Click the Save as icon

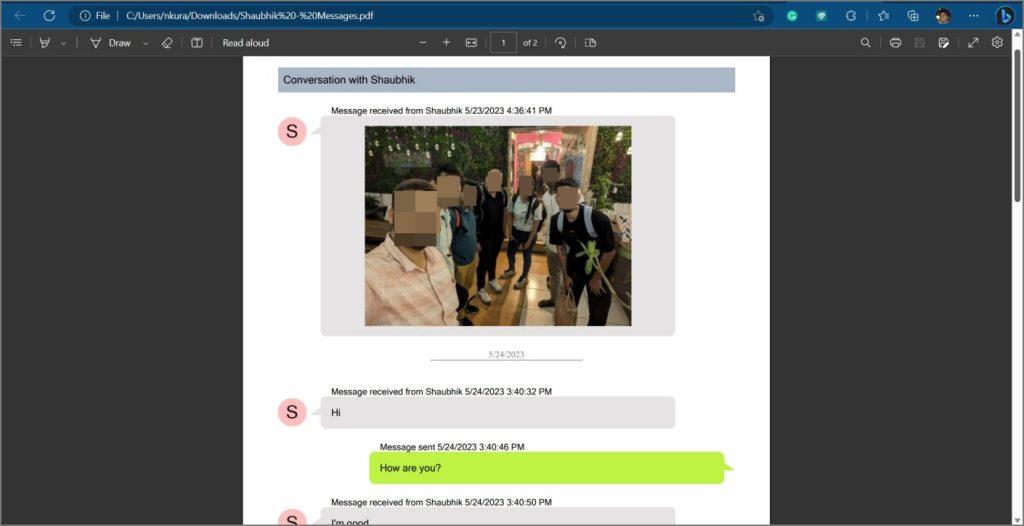tap(943, 42)
